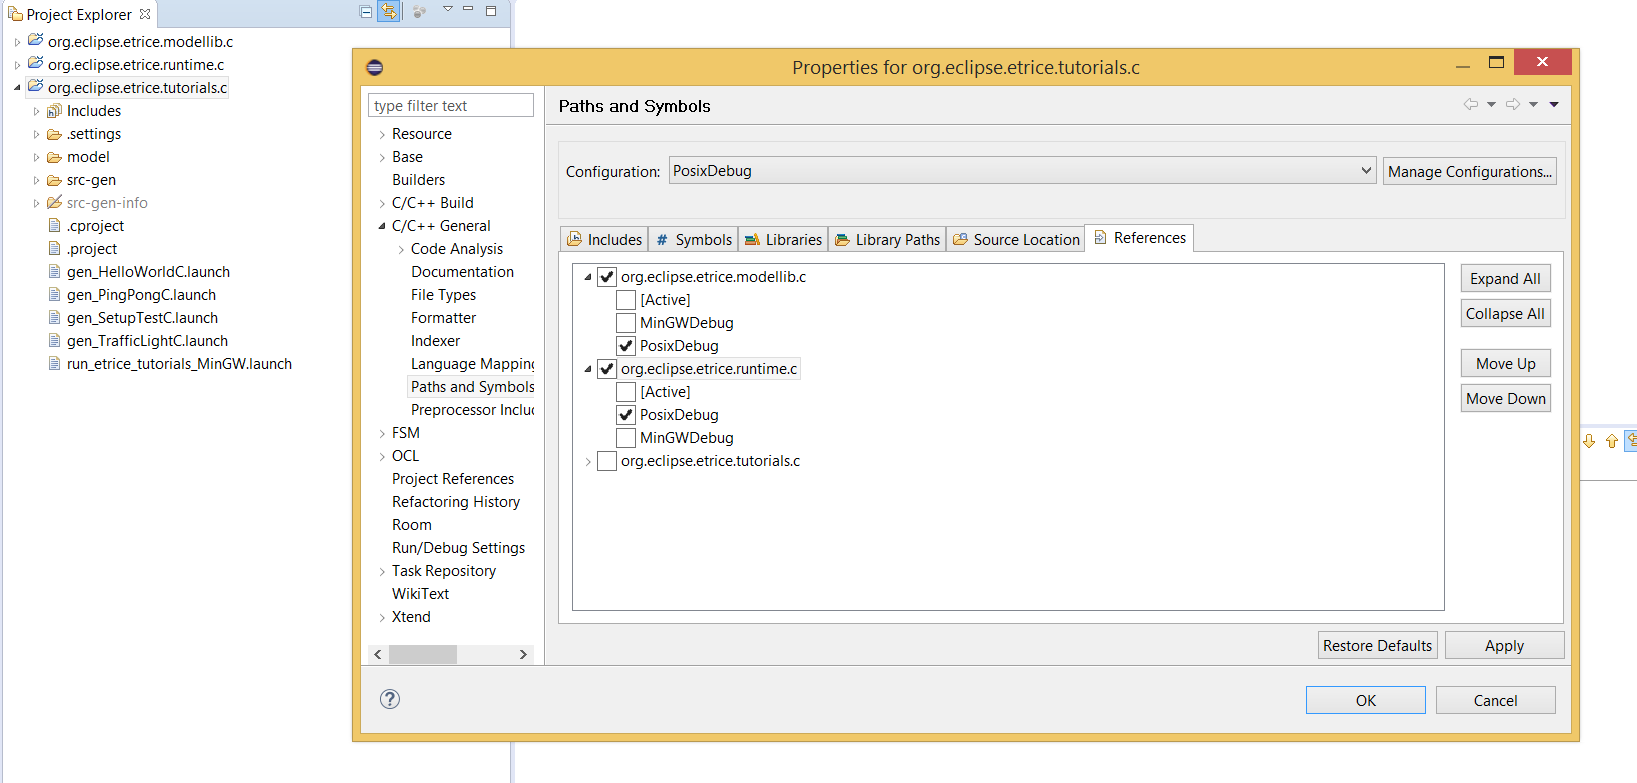Uncheck org.eclipse.etrice.runtime.c reference checkbox

(x=607, y=369)
